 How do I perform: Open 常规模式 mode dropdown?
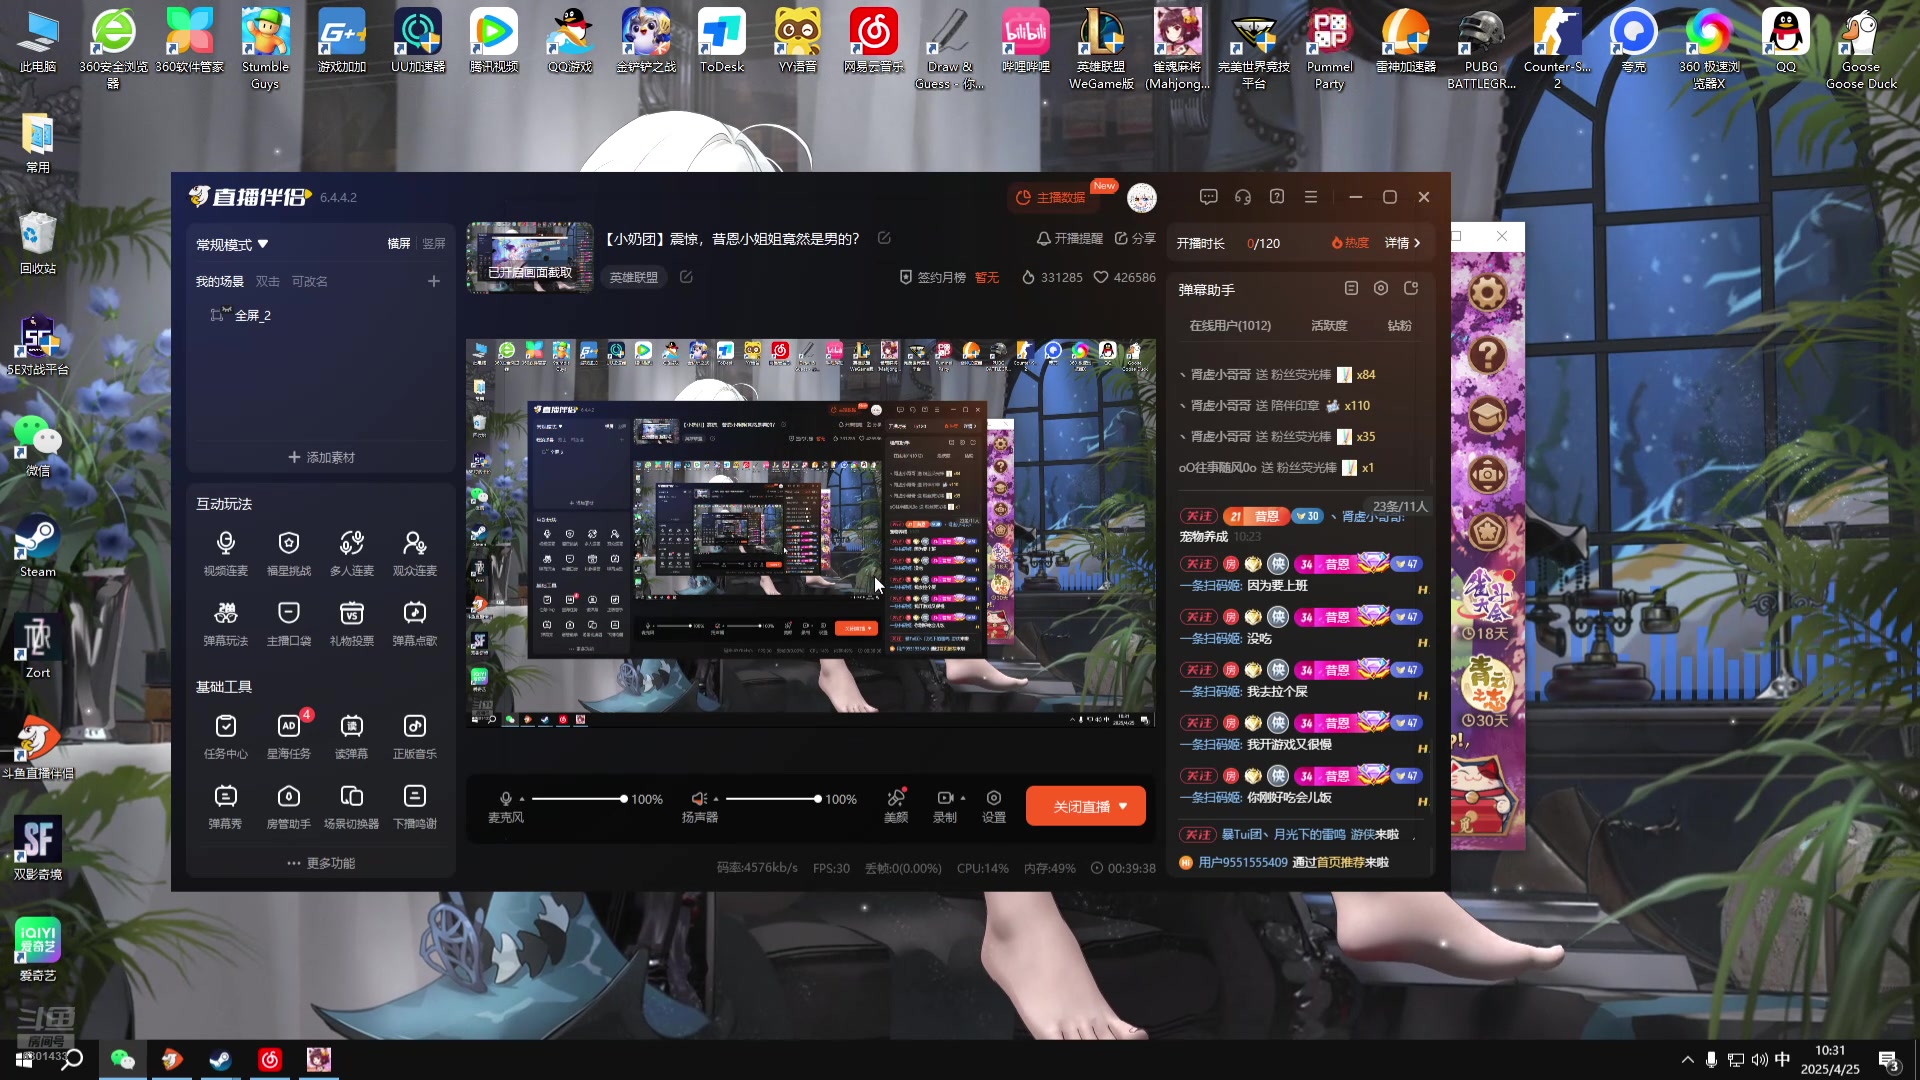click(232, 245)
